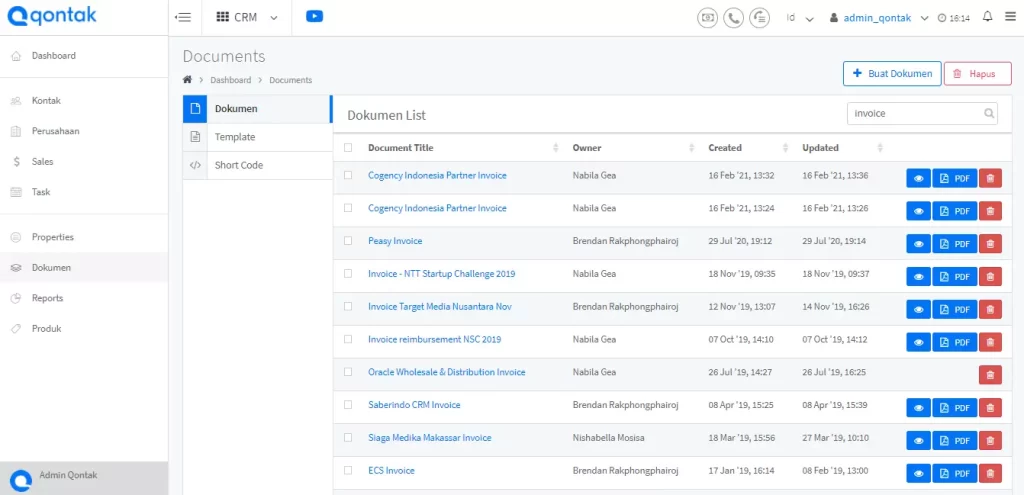The height and width of the screenshot is (495, 1024).
Task: Sort by Created column arrows
Action: tap(786, 148)
